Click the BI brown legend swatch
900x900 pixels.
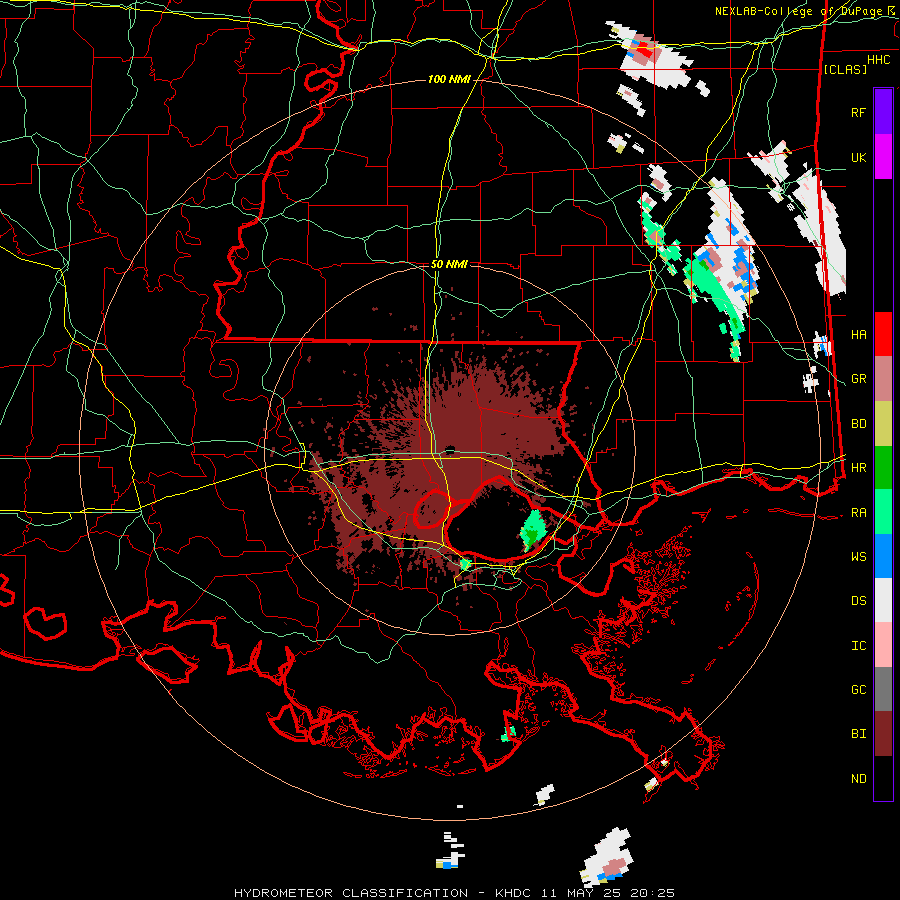point(883,734)
